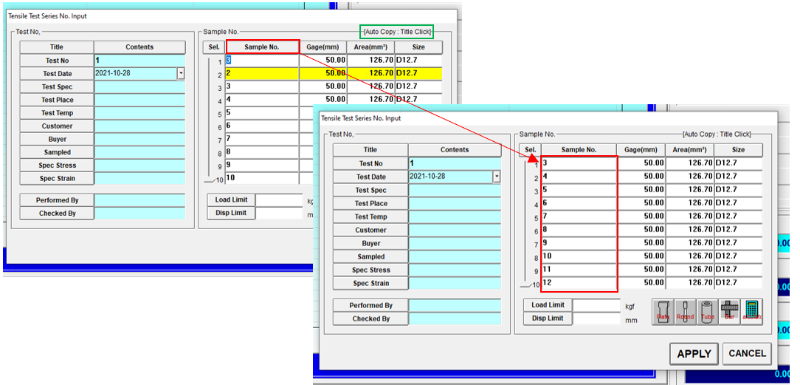Click Contents header in the rear dialog
Viewport: 800px width, 385px height.
139,47
